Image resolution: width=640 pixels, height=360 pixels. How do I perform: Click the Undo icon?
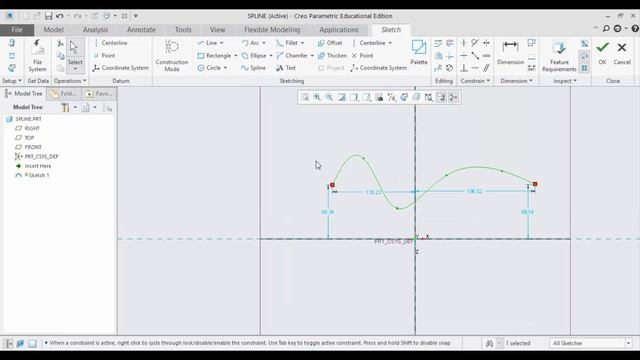pyautogui.click(x=60, y=16)
